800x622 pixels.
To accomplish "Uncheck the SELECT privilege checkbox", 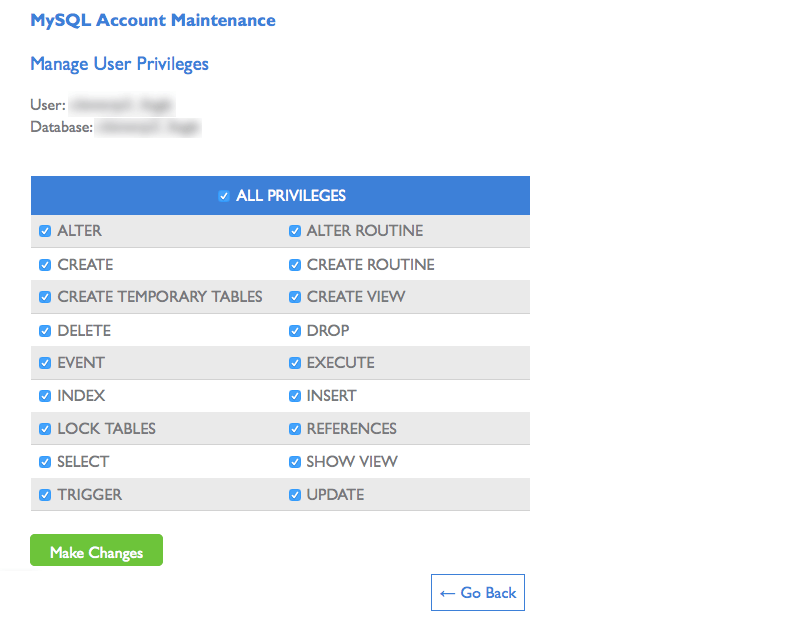I will [x=45, y=462].
